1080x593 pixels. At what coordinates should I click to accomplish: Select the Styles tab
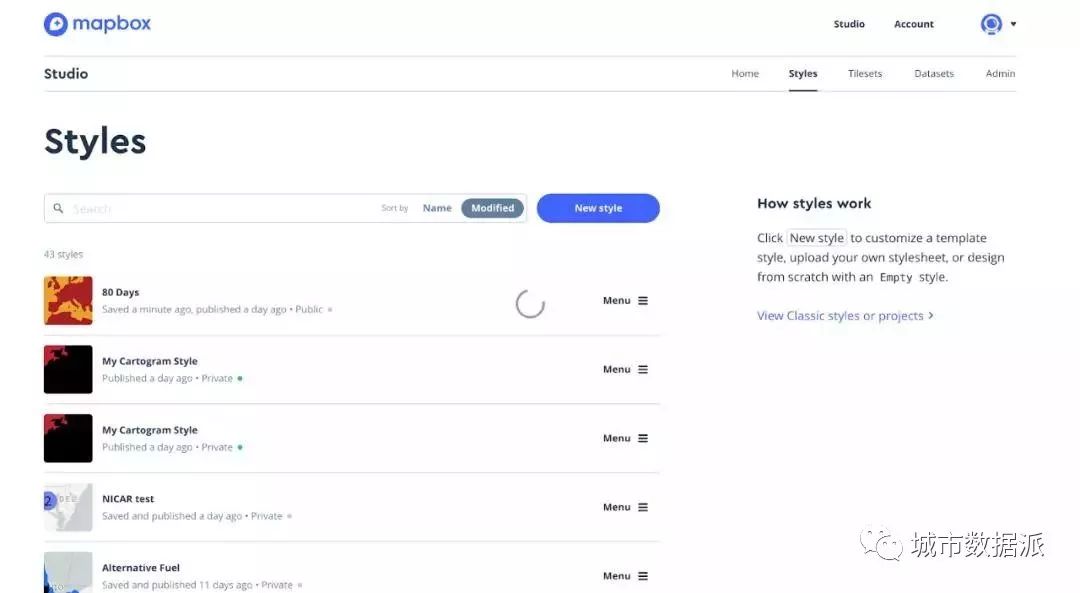coord(803,74)
